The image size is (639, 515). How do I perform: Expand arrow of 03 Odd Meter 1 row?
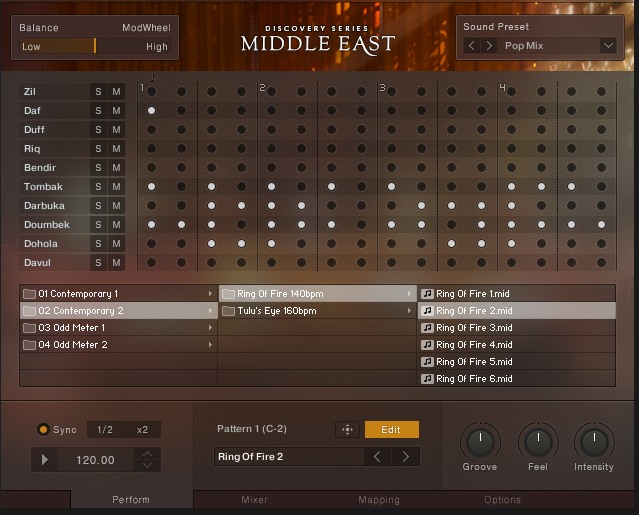point(210,328)
